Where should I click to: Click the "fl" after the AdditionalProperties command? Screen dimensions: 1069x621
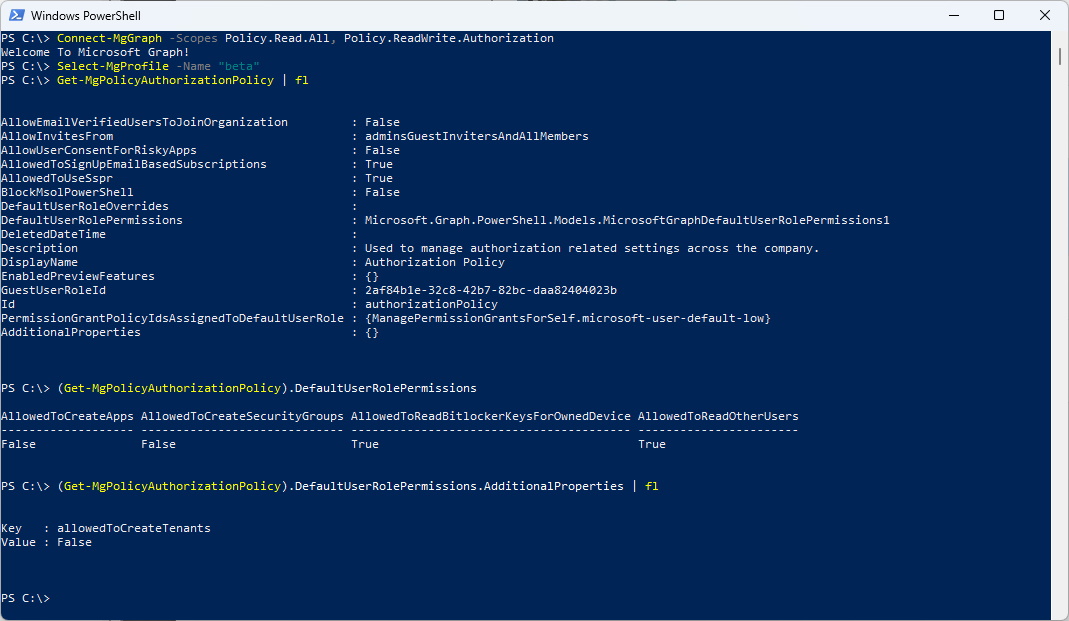(652, 486)
